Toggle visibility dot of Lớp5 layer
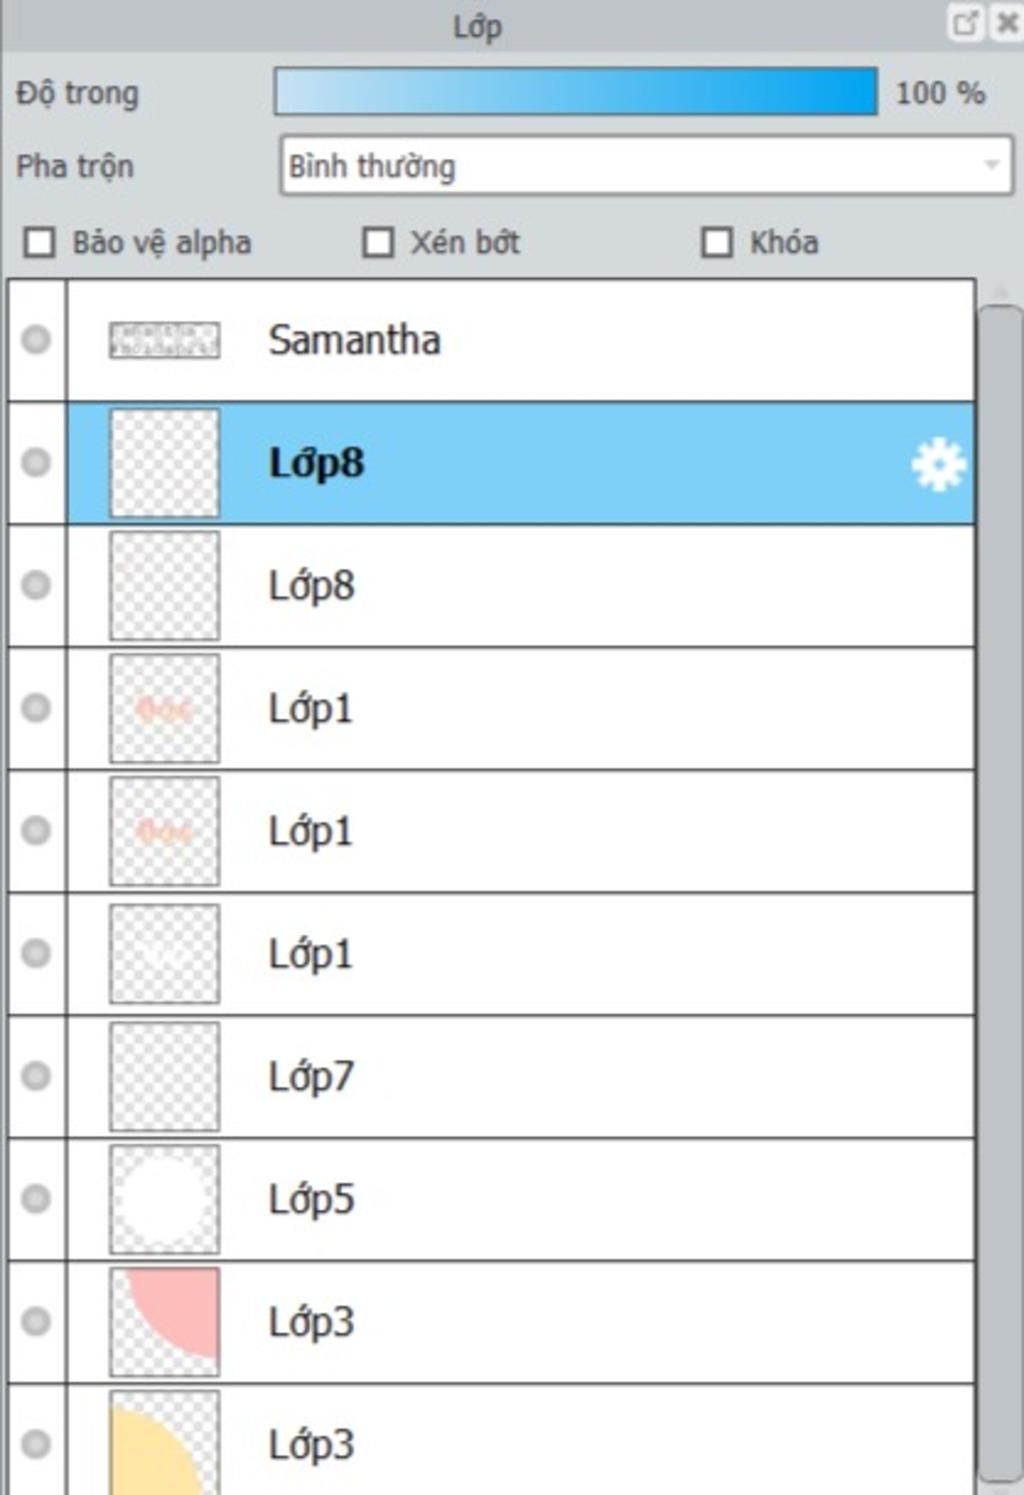This screenshot has width=1024, height=1495. click(x=36, y=1198)
